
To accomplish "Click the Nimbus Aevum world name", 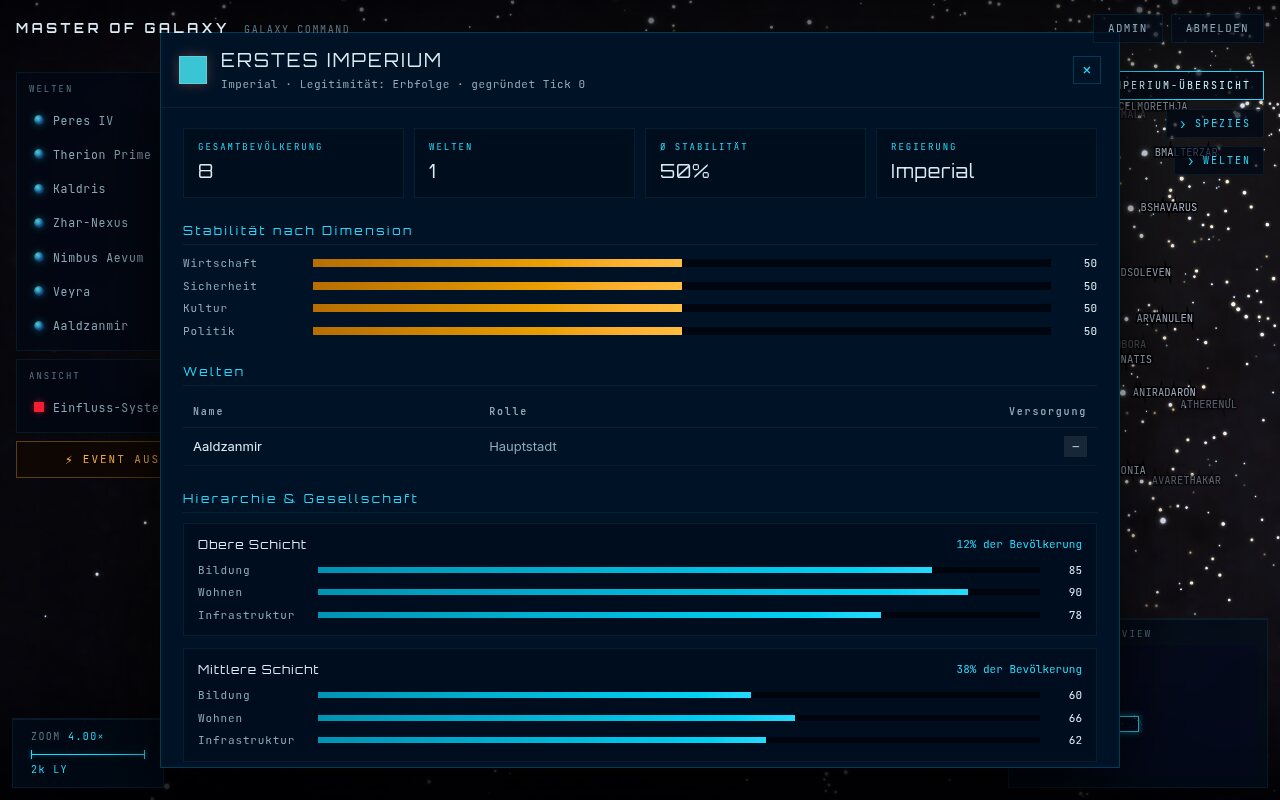I will point(98,258).
